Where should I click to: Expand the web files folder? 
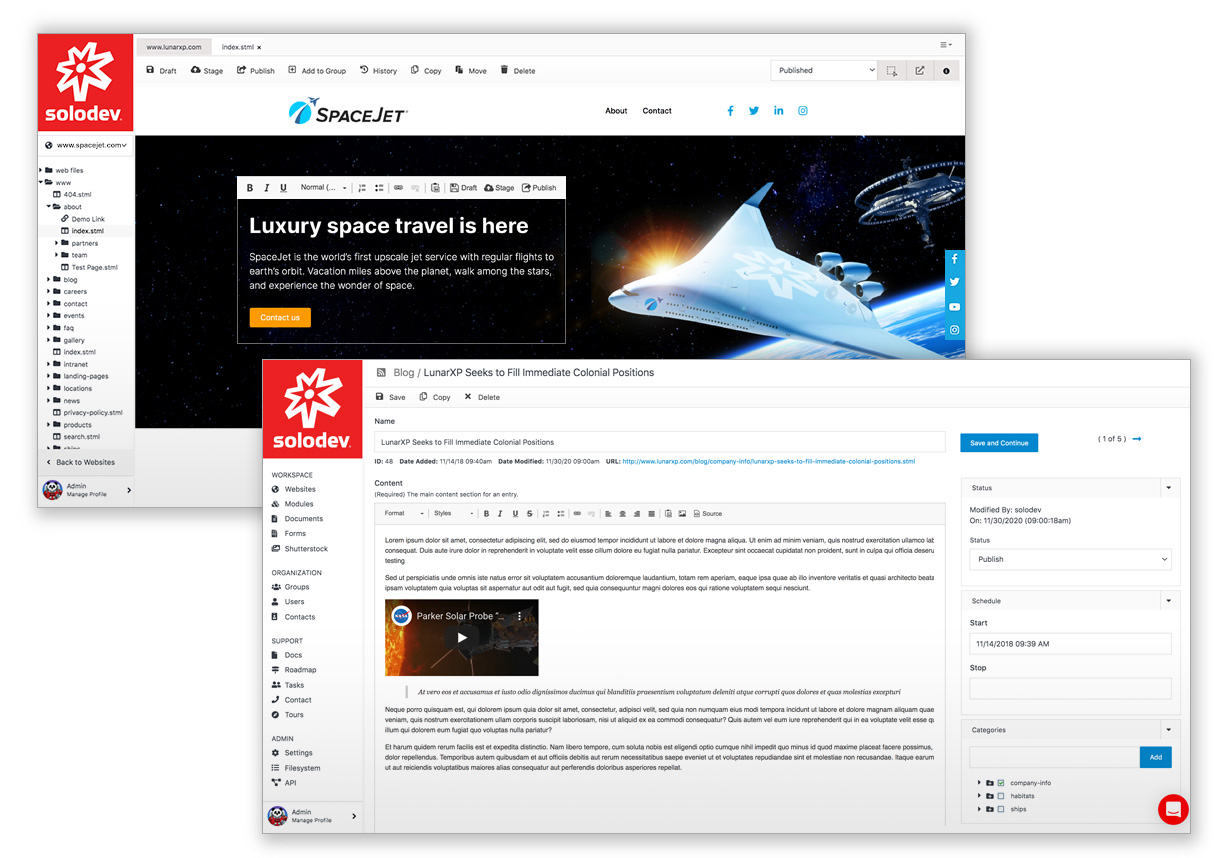pyautogui.click(x=41, y=171)
